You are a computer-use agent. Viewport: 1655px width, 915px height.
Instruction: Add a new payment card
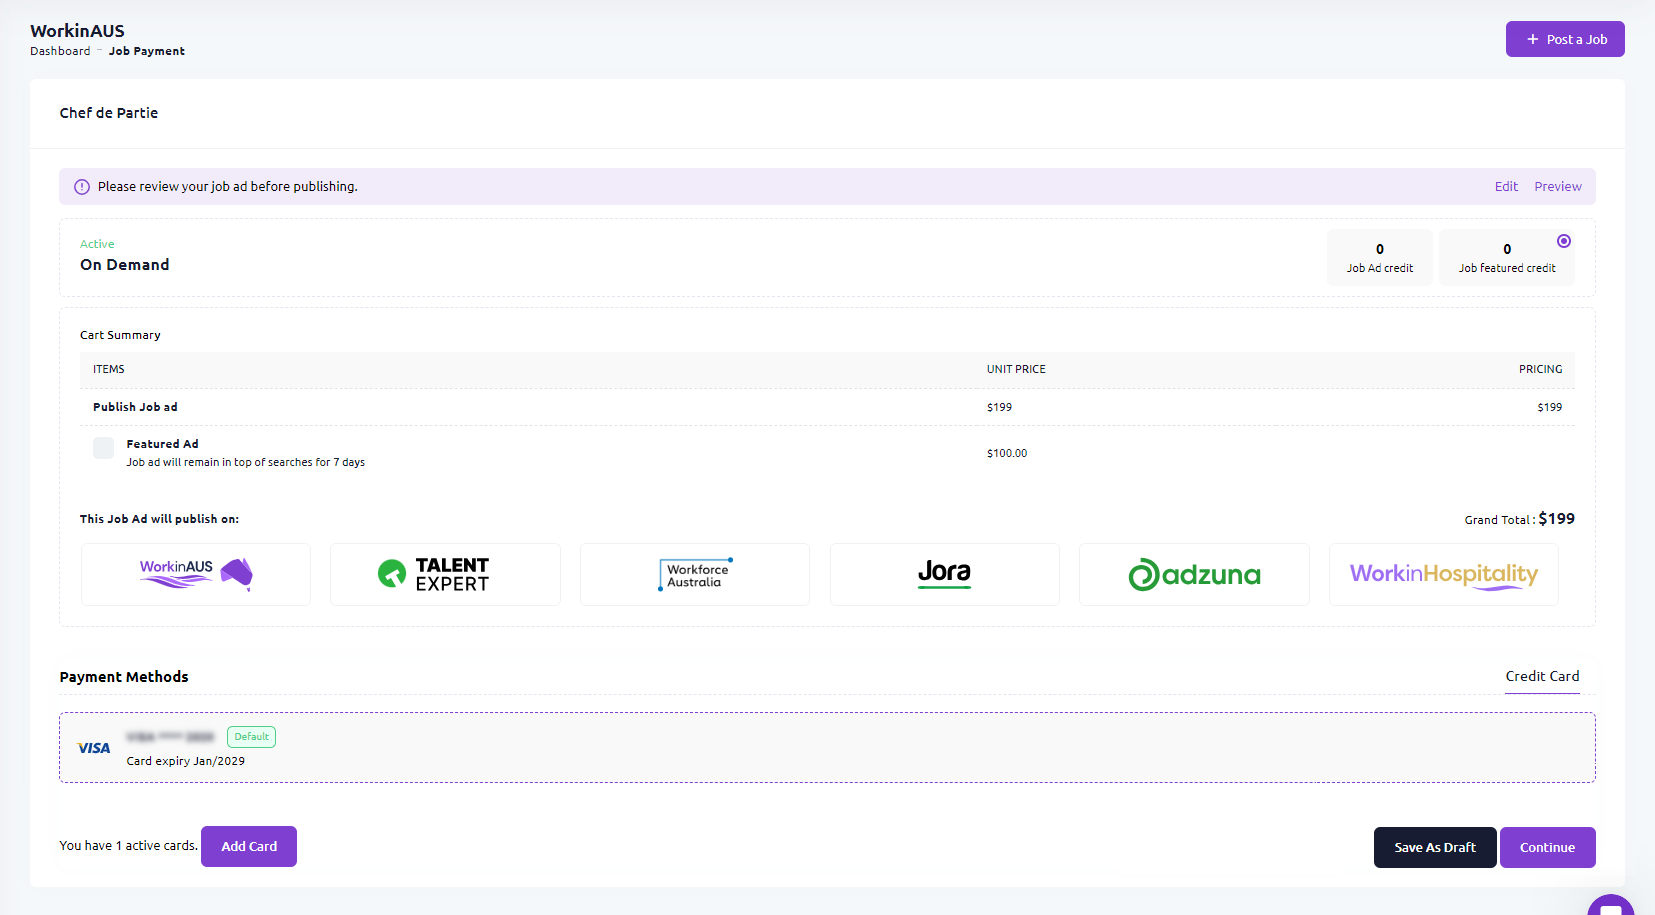point(249,846)
